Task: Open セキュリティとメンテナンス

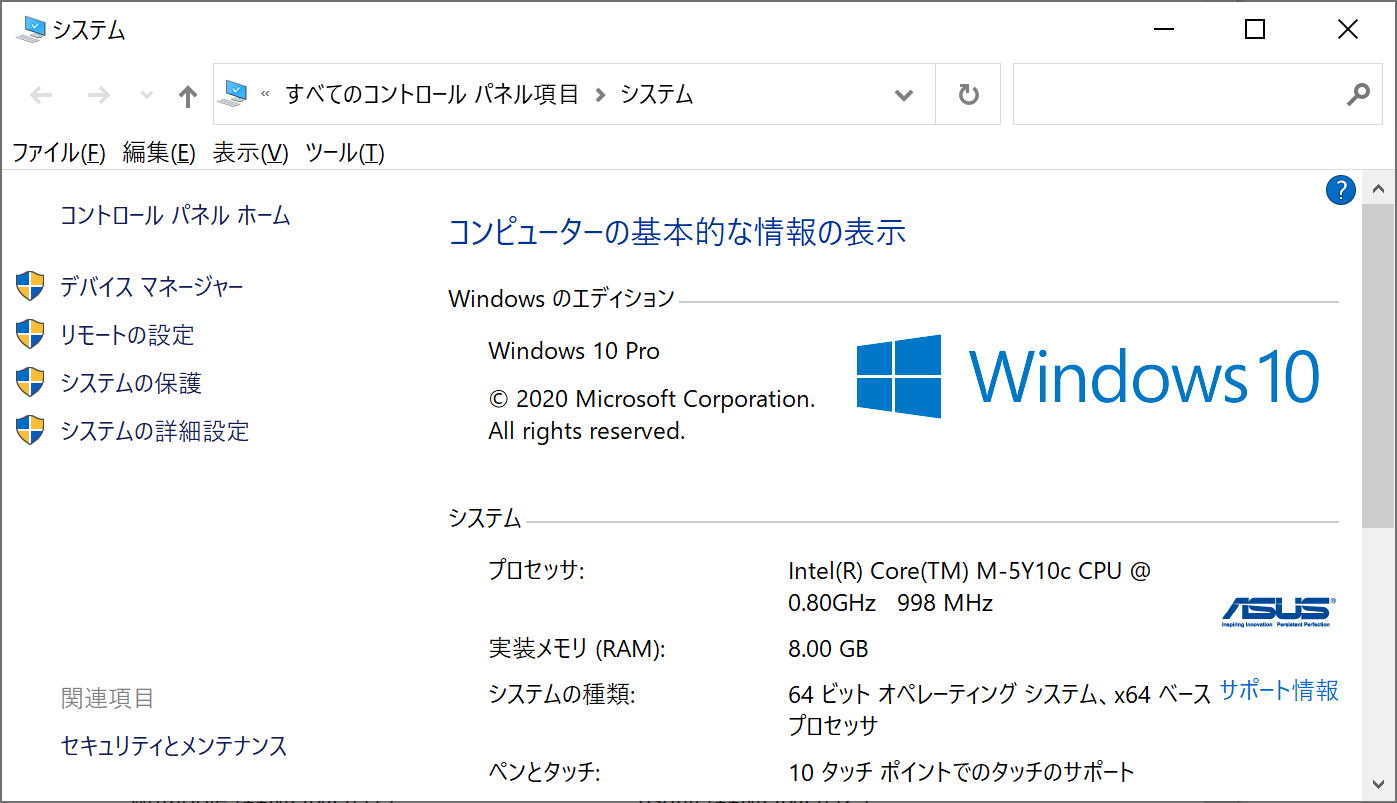Action: [x=173, y=746]
